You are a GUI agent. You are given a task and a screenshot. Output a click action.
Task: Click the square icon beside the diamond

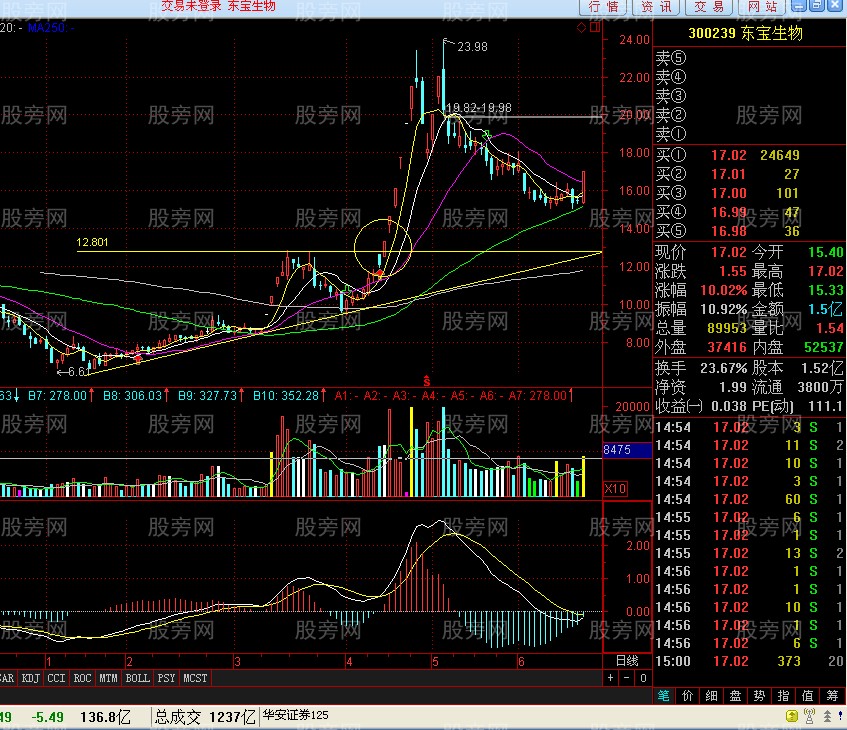coord(593,27)
